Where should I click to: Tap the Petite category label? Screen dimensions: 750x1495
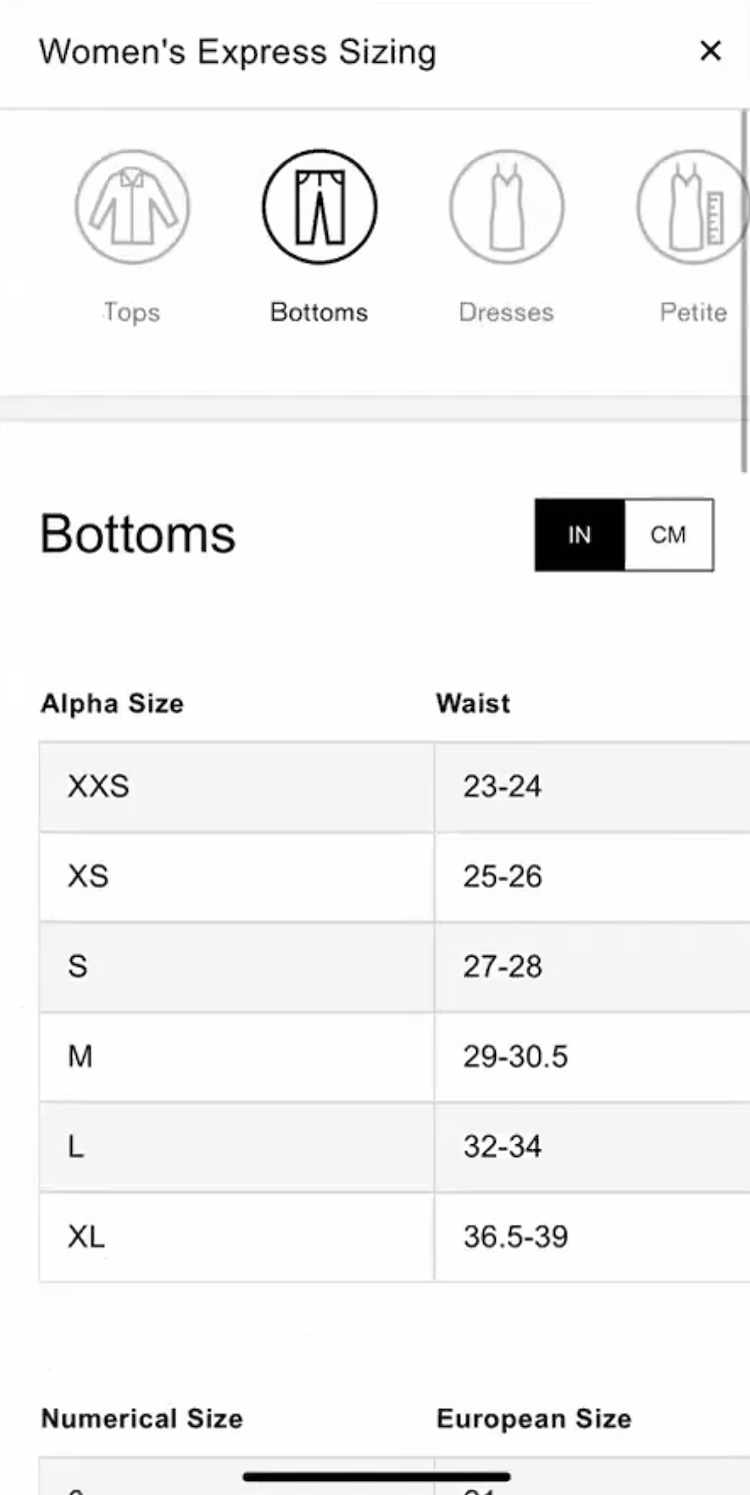pyautogui.click(x=692, y=312)
